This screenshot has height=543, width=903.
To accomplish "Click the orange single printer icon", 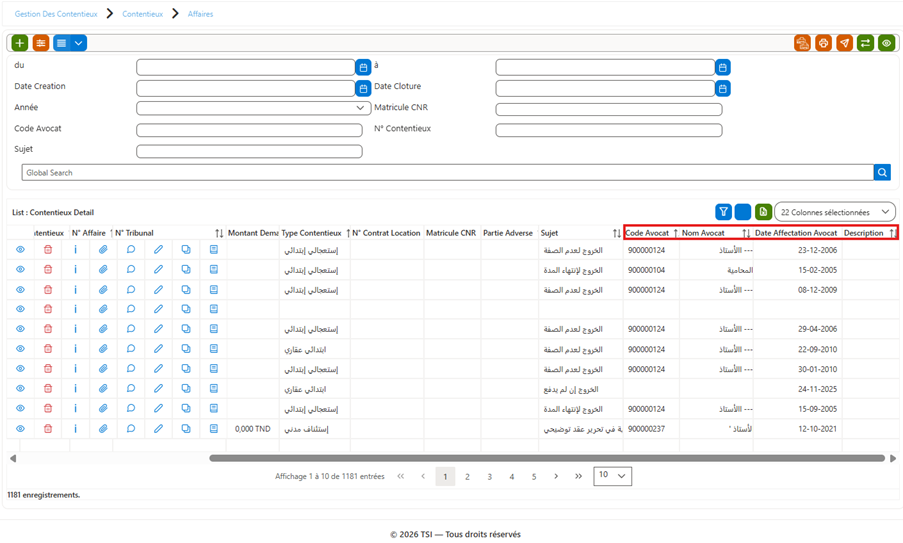I will (x=823, y=43).
